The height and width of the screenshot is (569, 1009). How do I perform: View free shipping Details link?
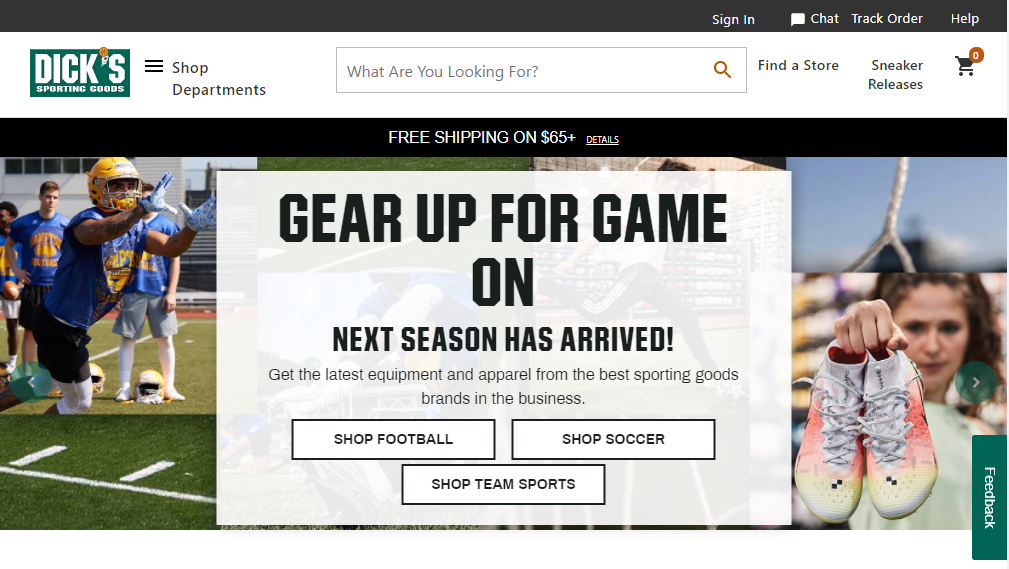point(602,140)
